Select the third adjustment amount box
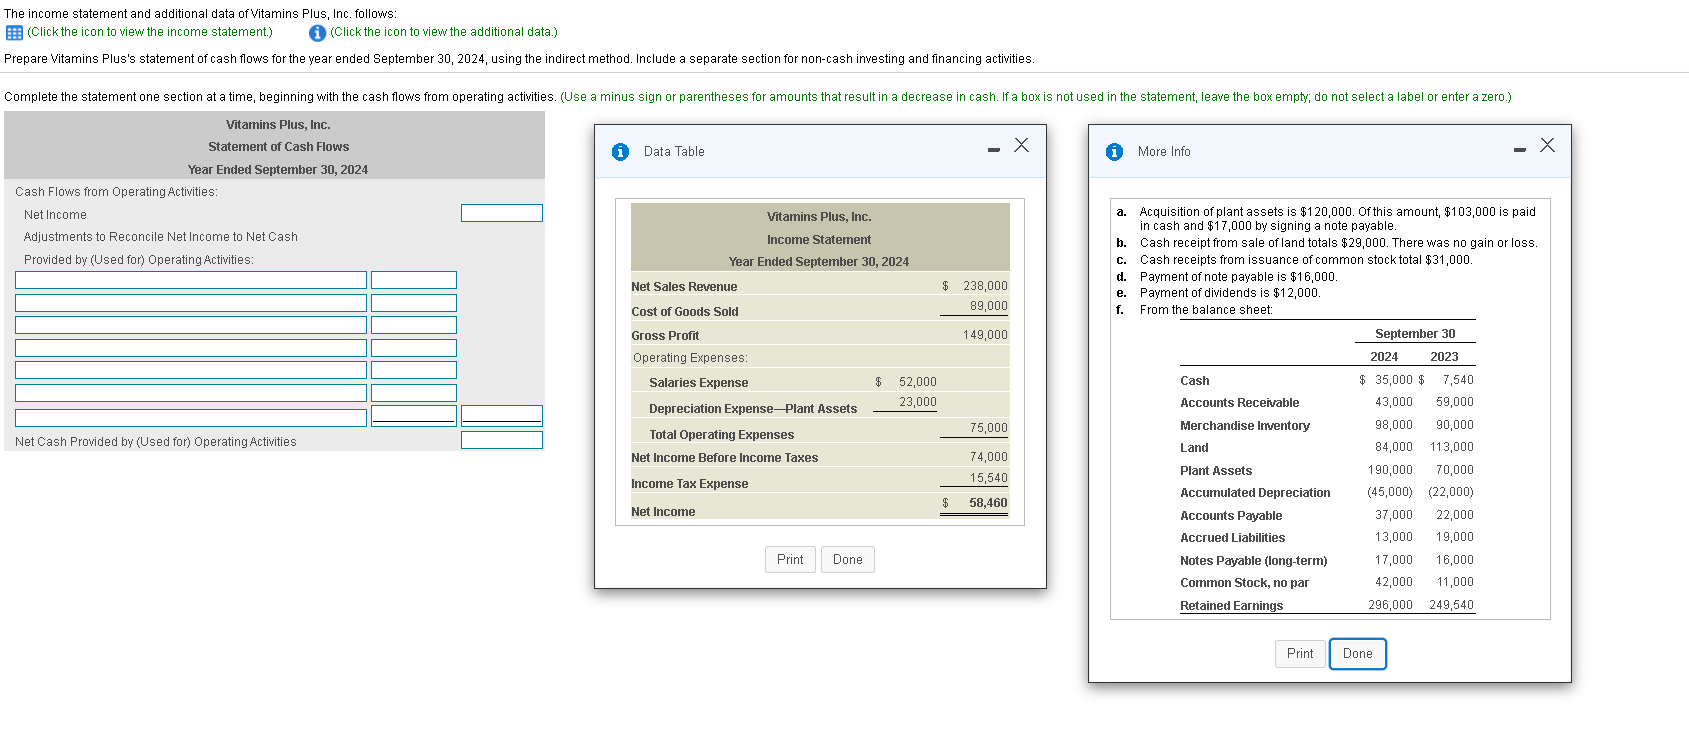Viewport: 1689px width, 739px height. pyautogui.click(x=414, y=325)
